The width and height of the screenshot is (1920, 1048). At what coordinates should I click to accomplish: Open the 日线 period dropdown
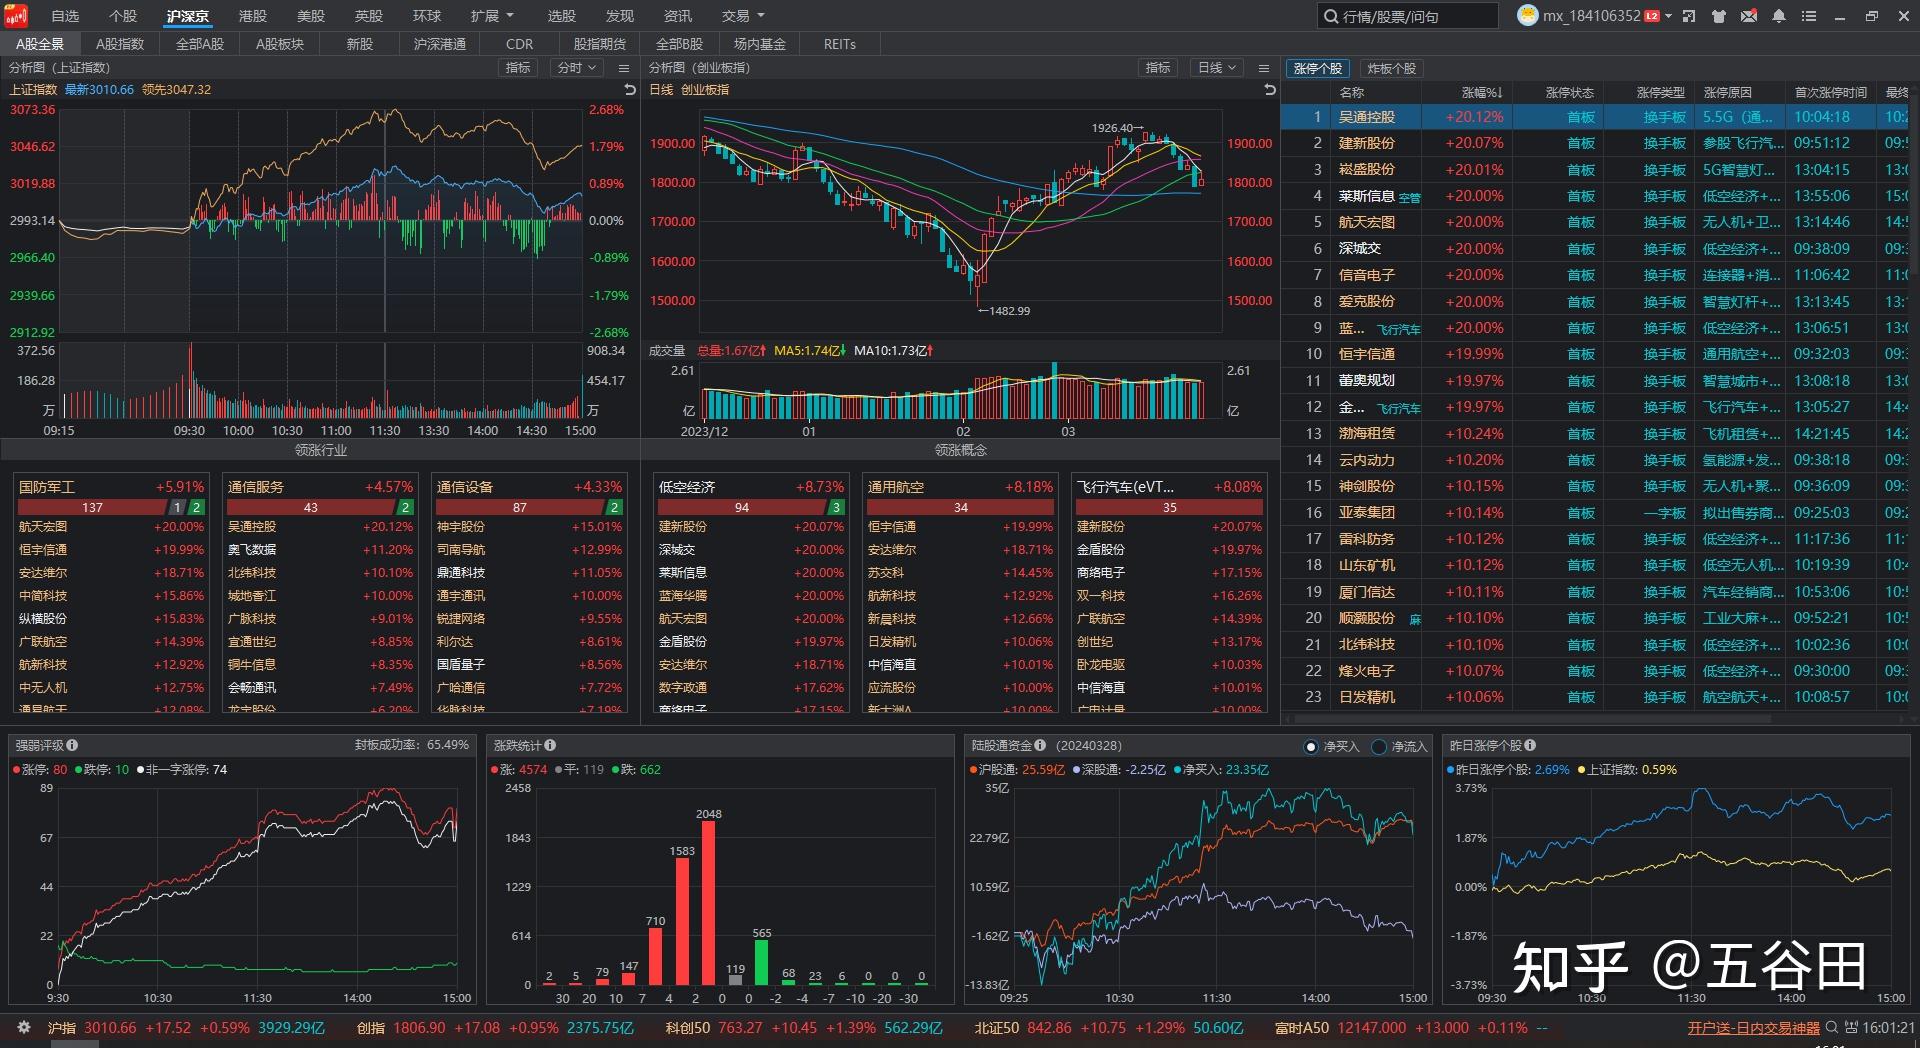1217,68
